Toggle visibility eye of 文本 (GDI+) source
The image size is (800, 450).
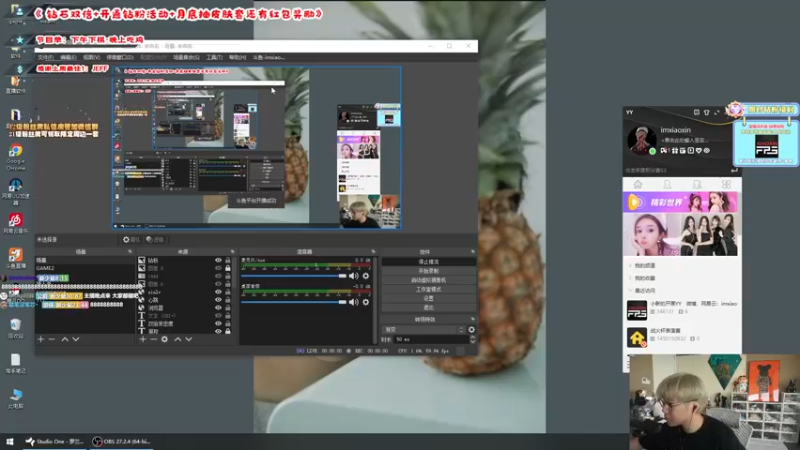click(x=218, y=316)
